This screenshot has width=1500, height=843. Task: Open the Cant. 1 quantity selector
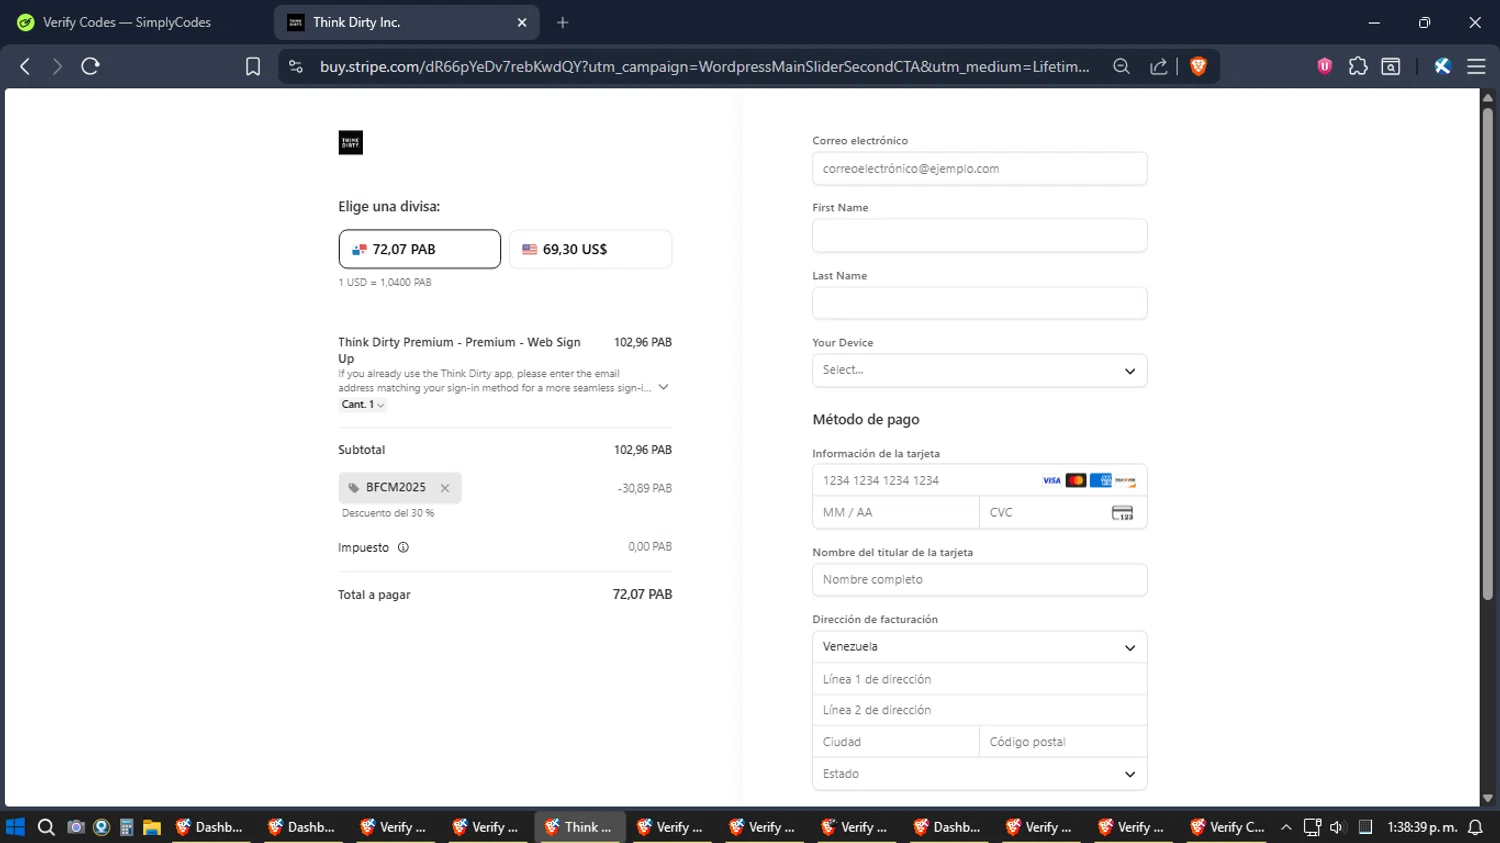point(362,405)
